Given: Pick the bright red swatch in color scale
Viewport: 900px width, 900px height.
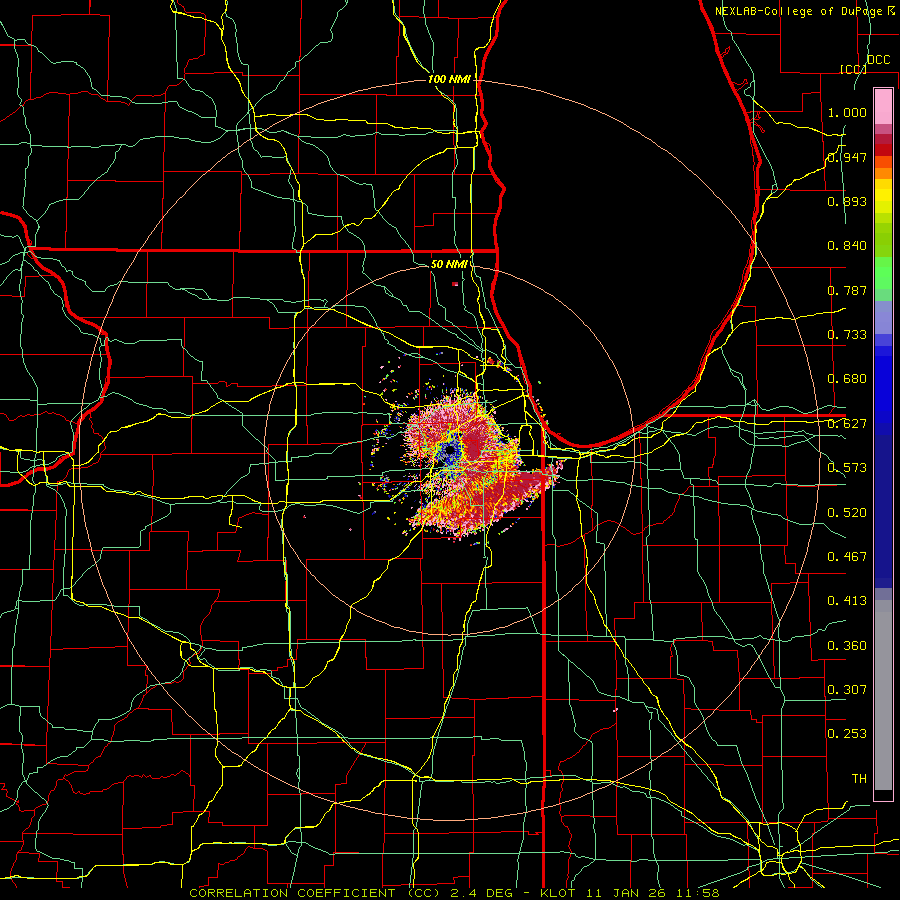Looking at the screenshot, I should [883, 150].
